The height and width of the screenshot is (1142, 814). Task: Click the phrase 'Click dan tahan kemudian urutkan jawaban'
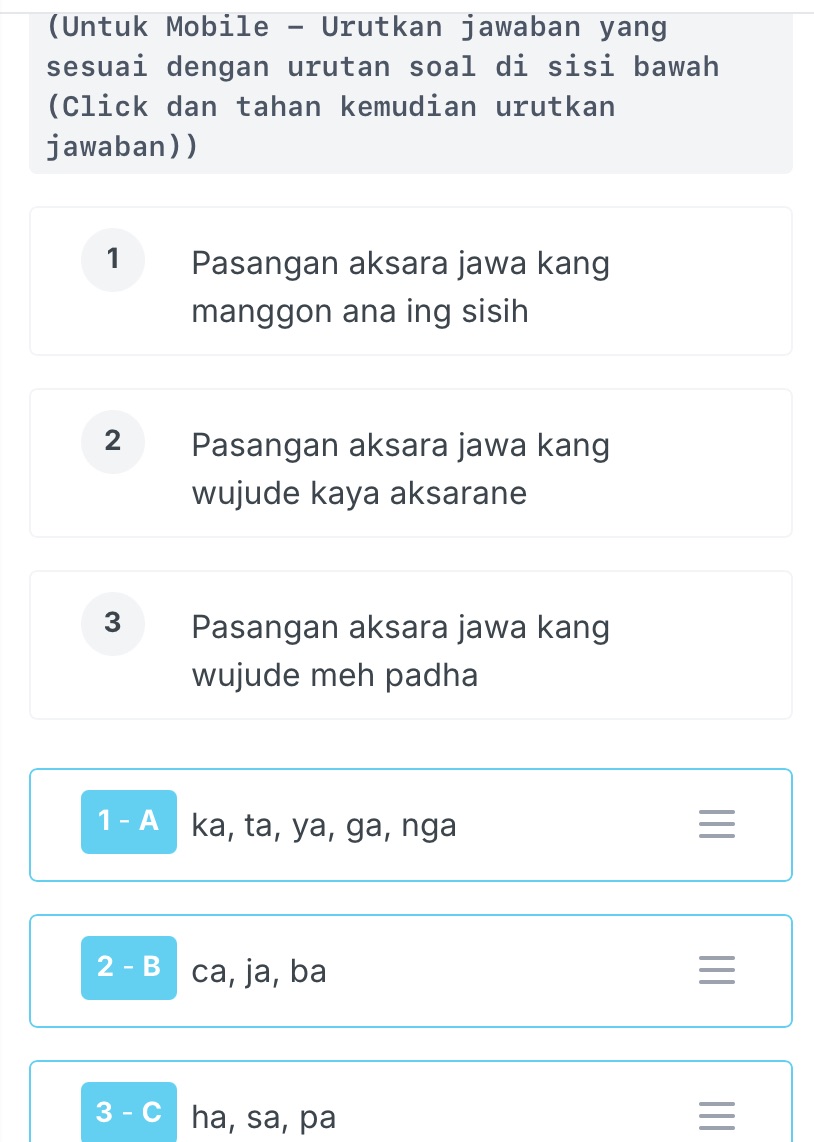click(x=330, y=125)
